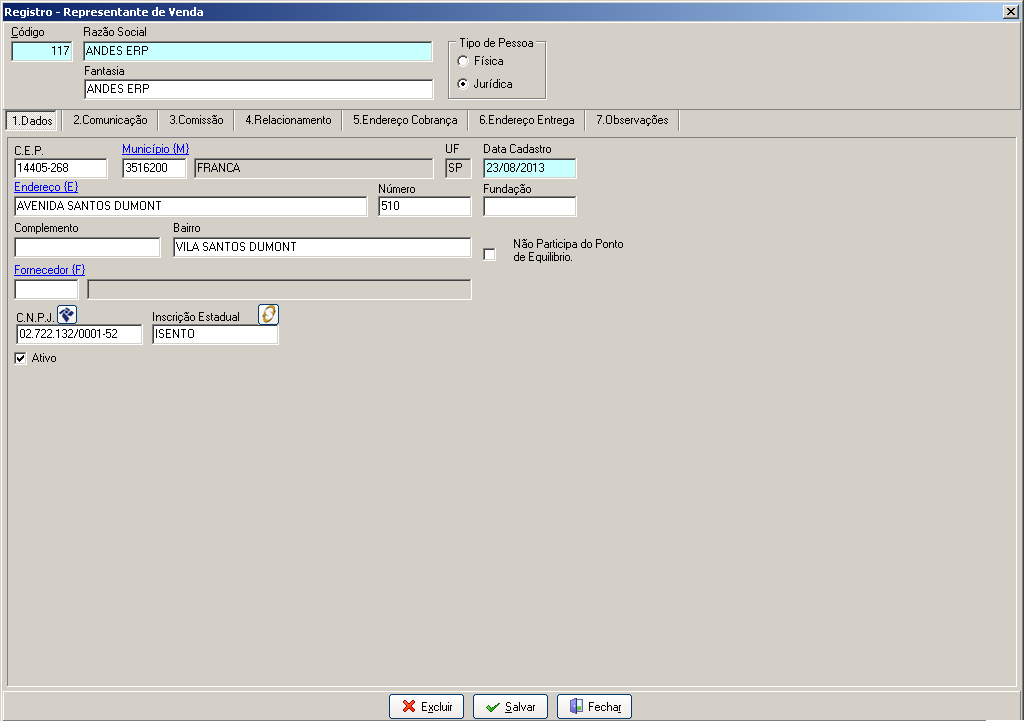This screenshot has height=721, width=1024.
Task: Click the Código field
Action: pos(42,51)
